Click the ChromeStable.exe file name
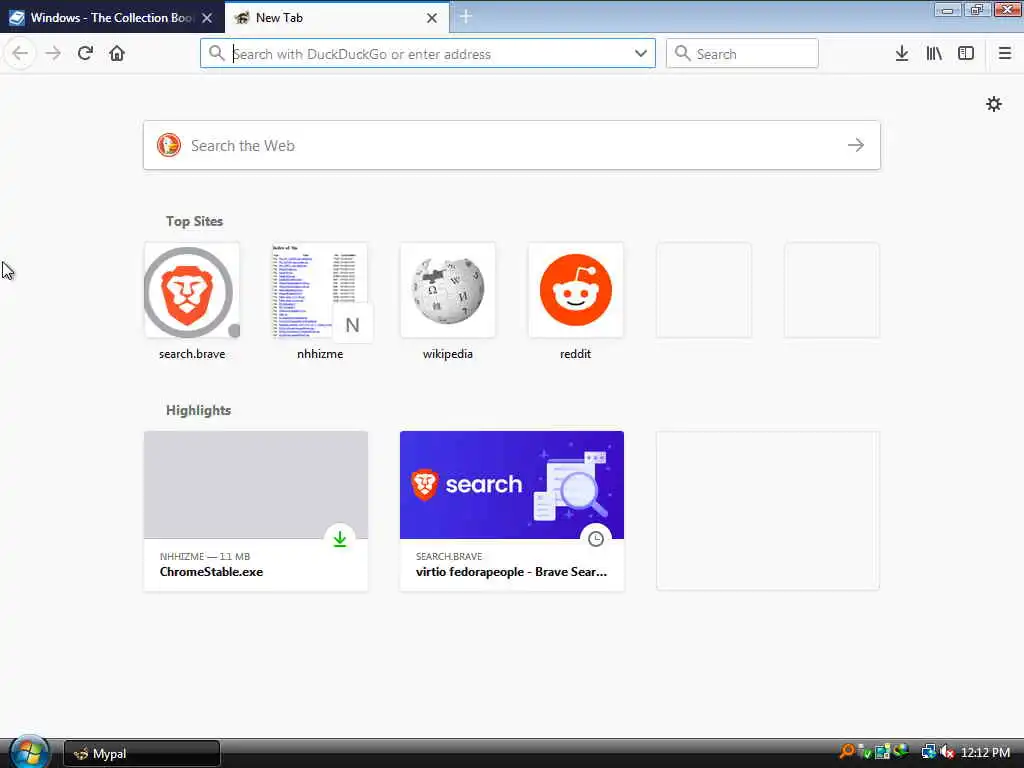Screen dimensions: 1024x768 coord(212,572)
